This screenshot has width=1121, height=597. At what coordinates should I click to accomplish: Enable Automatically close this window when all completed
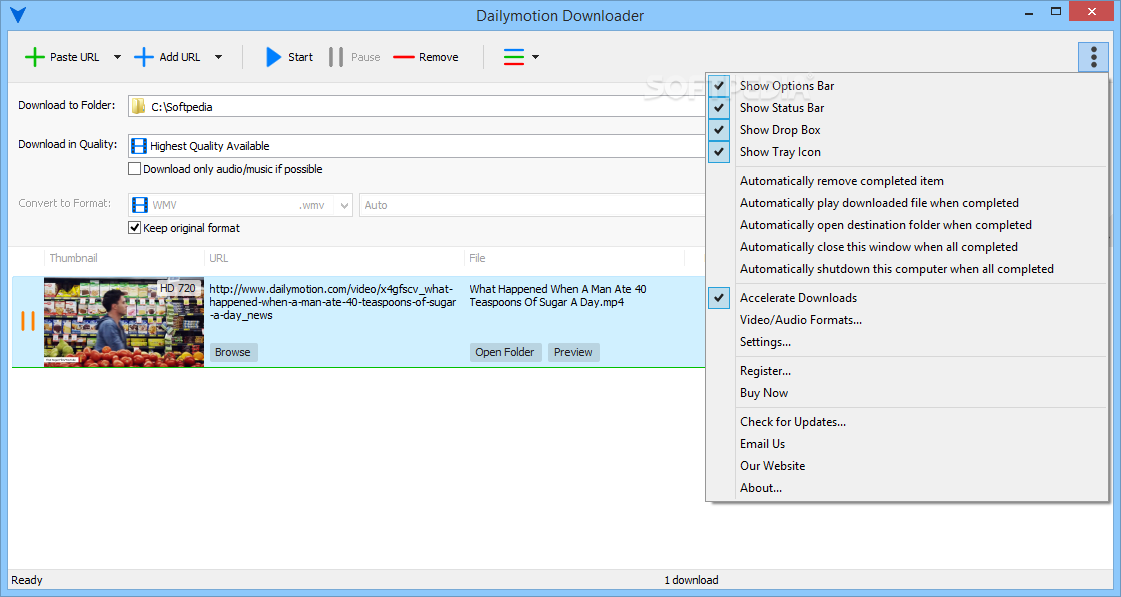coord(907,247)
